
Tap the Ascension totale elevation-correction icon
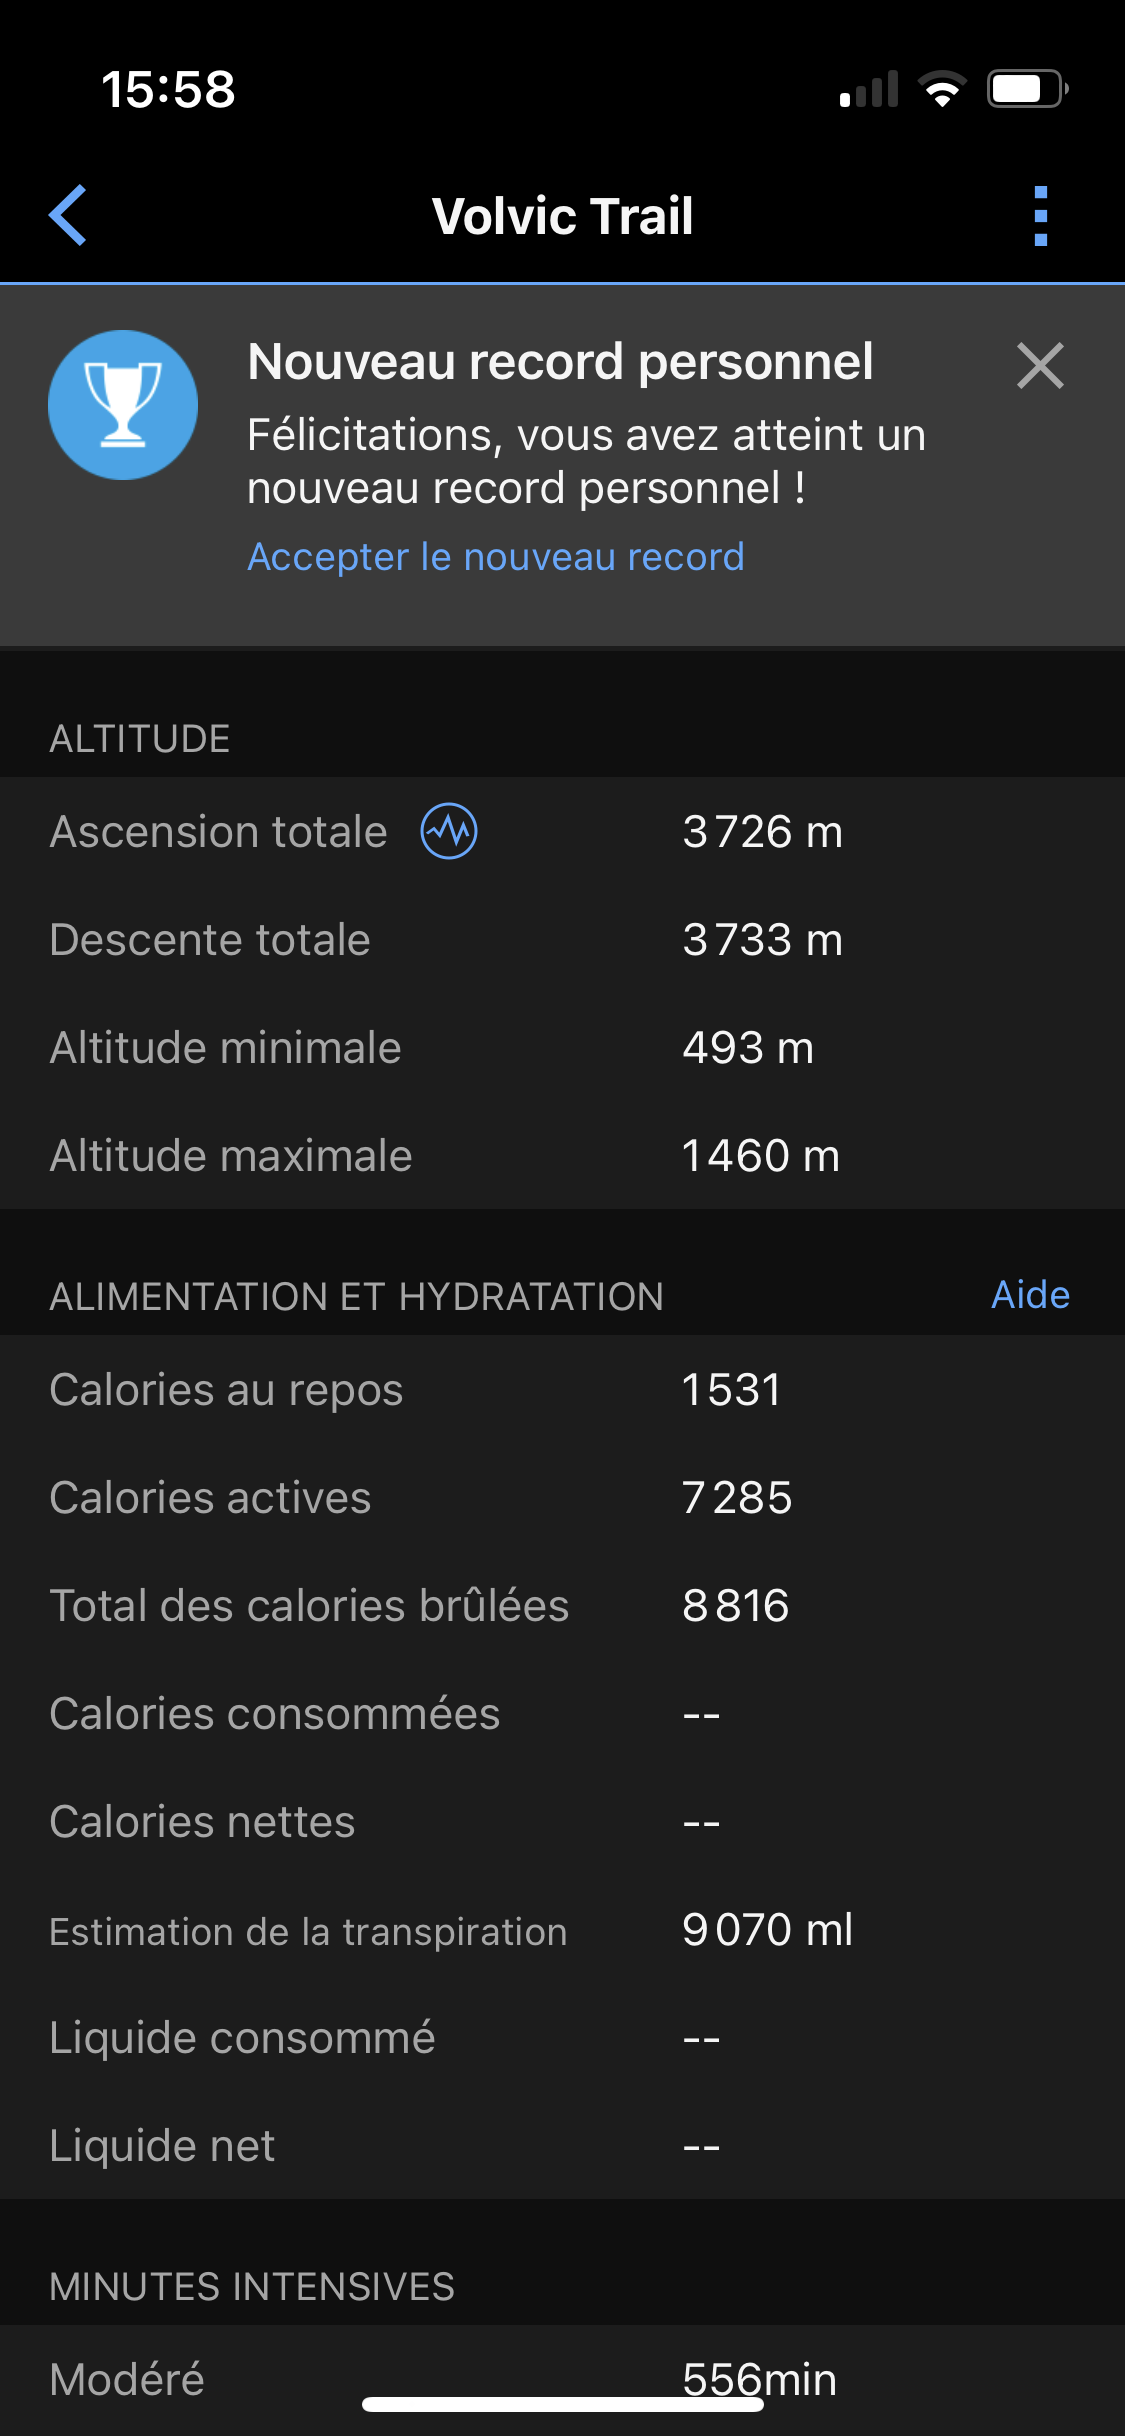(x=449, y=831)
